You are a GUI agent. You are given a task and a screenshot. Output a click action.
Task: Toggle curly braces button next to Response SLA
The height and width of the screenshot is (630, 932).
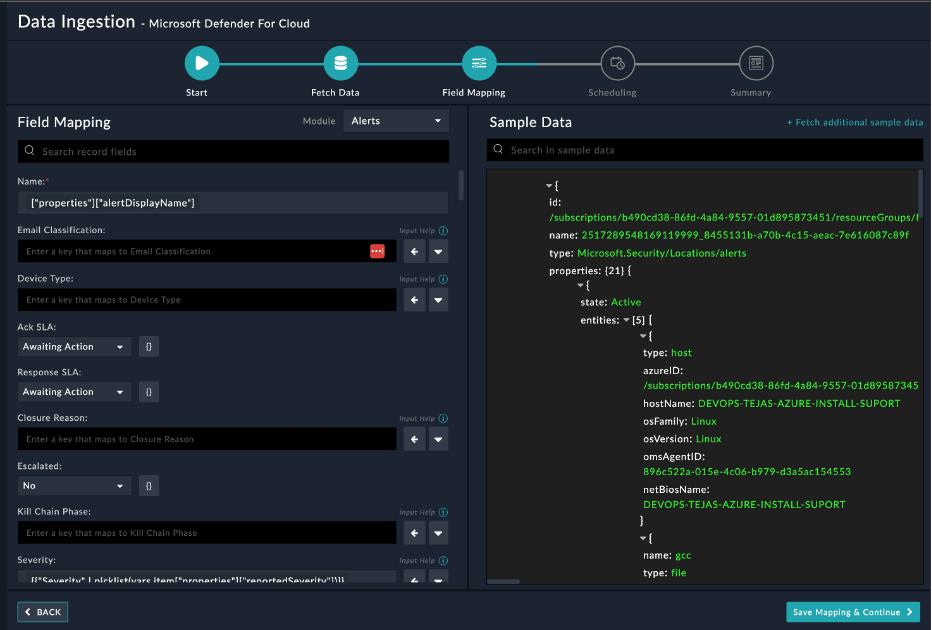[x=148, y=392]
